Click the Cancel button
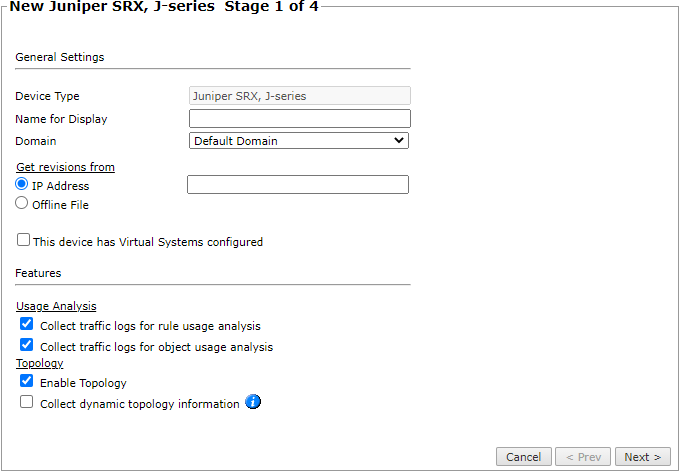The height and width of the screenshot is (472, 680). (x=524, y=457)
